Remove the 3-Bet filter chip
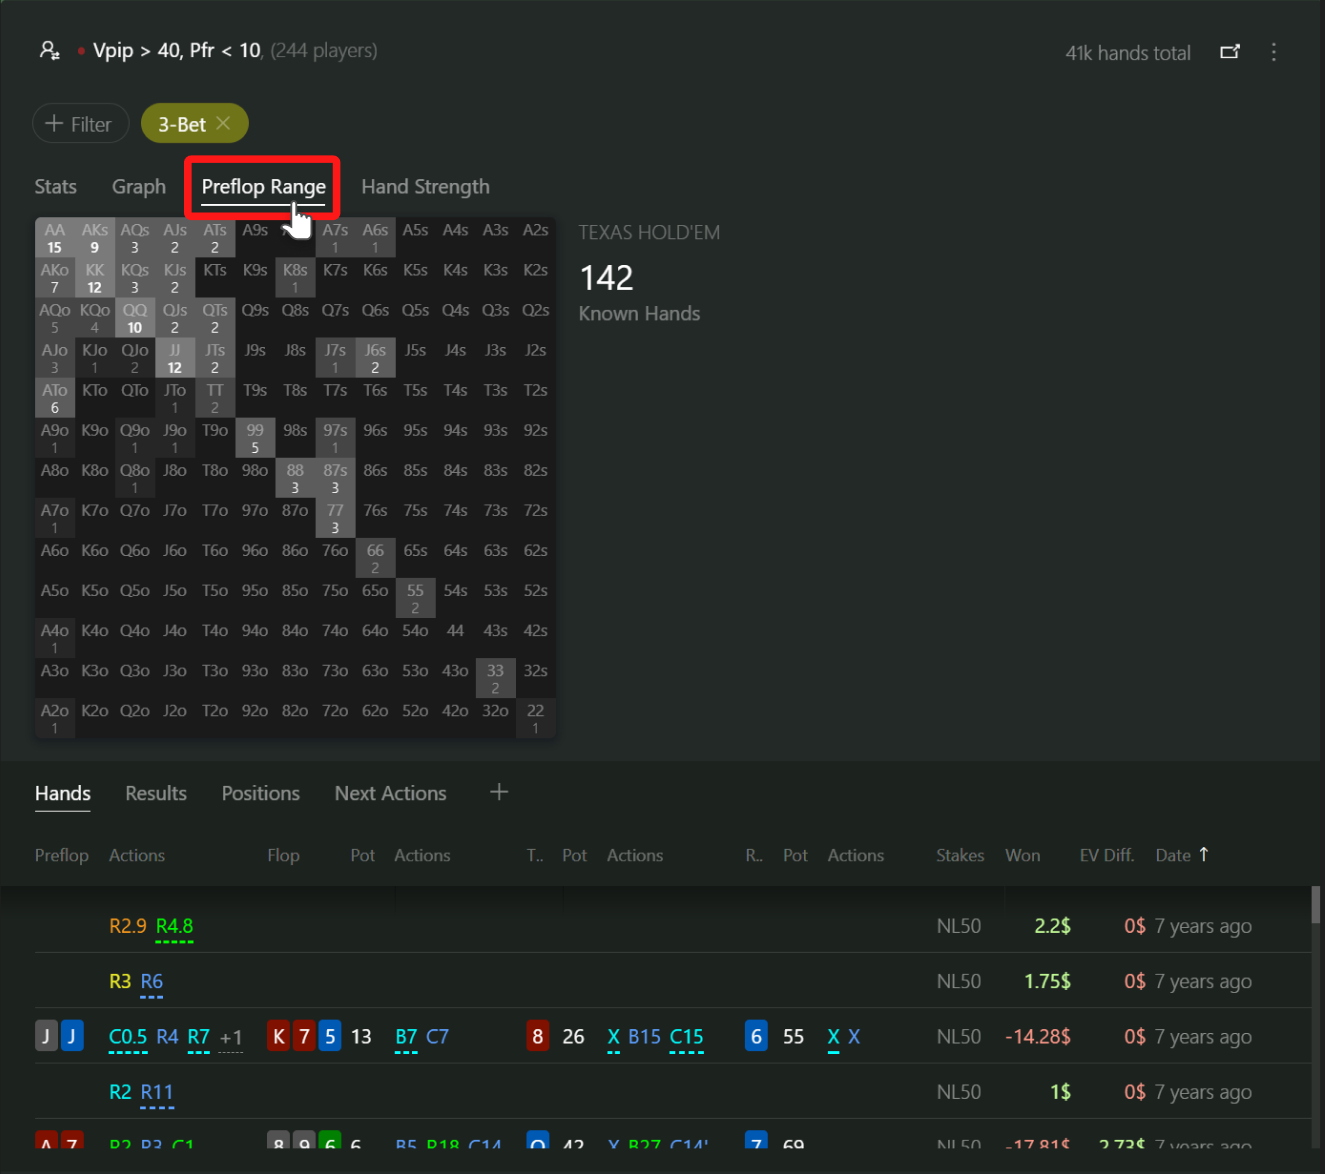Viewport: 1325px width, 1174px height. click(x=223, y=123)
